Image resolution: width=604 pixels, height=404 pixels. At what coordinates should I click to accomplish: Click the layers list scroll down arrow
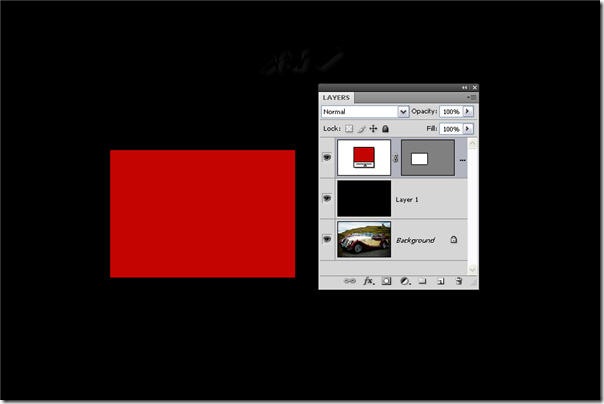[473, 268]
